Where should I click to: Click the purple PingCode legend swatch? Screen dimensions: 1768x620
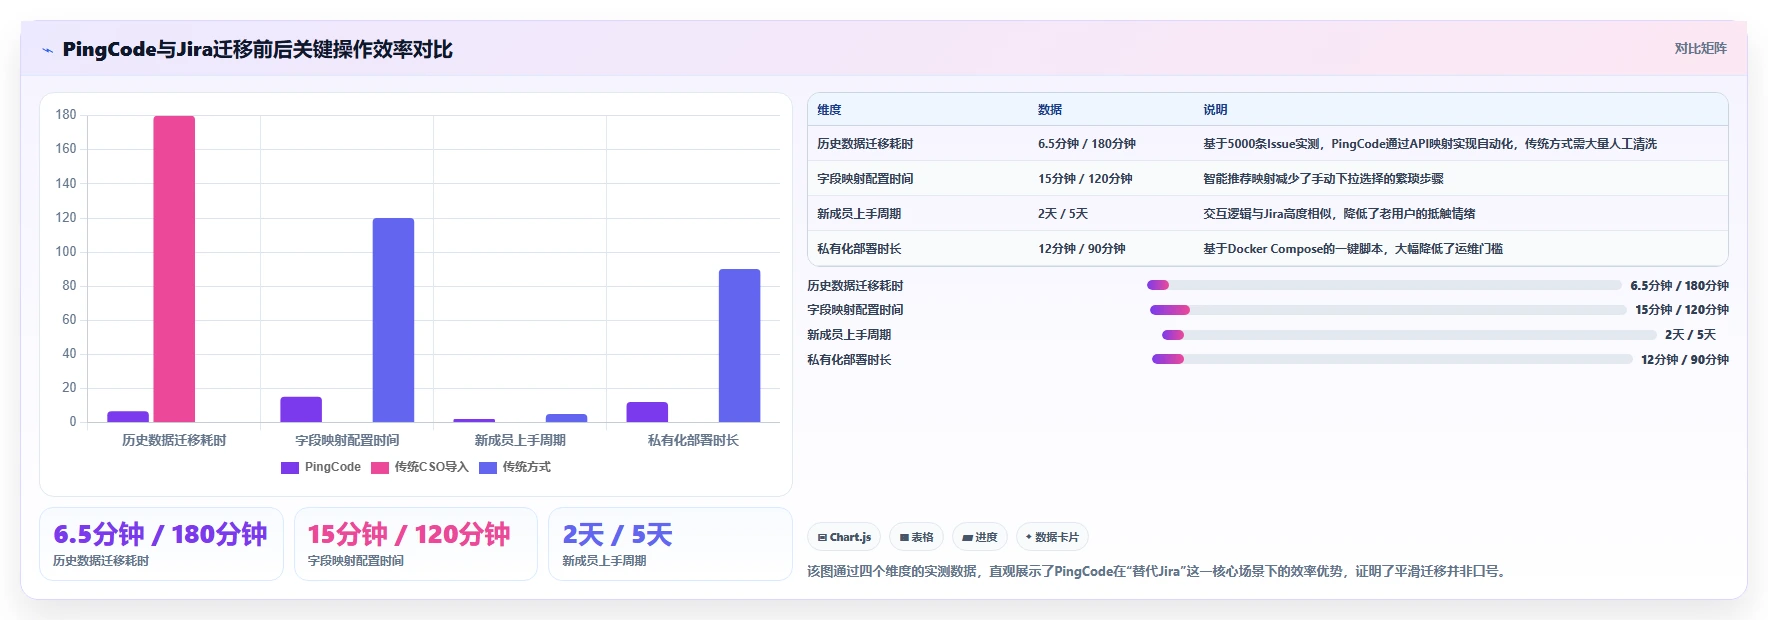(x=290, y=468)
